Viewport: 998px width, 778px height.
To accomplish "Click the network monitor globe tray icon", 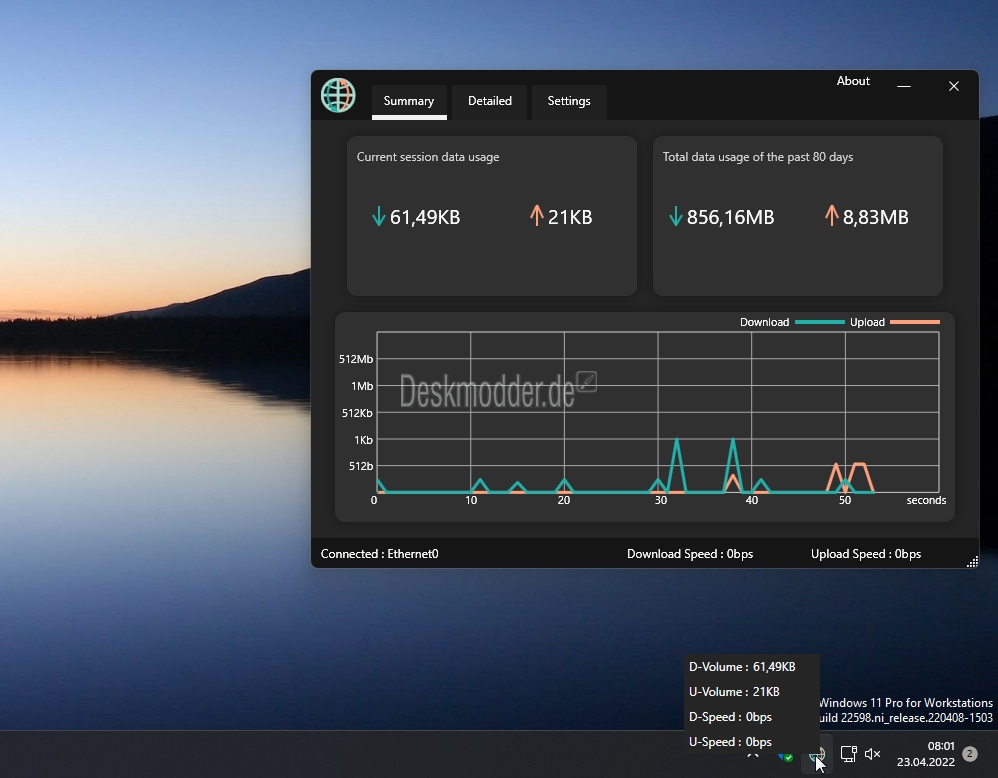I will pyautogui.click(x=817, y=756).
